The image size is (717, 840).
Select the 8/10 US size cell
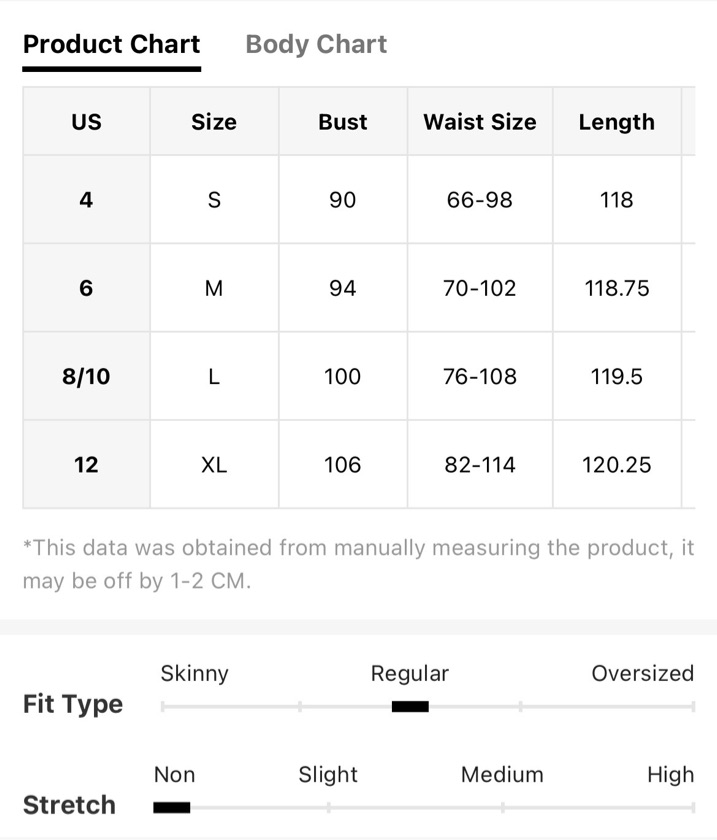coord(86,376)
